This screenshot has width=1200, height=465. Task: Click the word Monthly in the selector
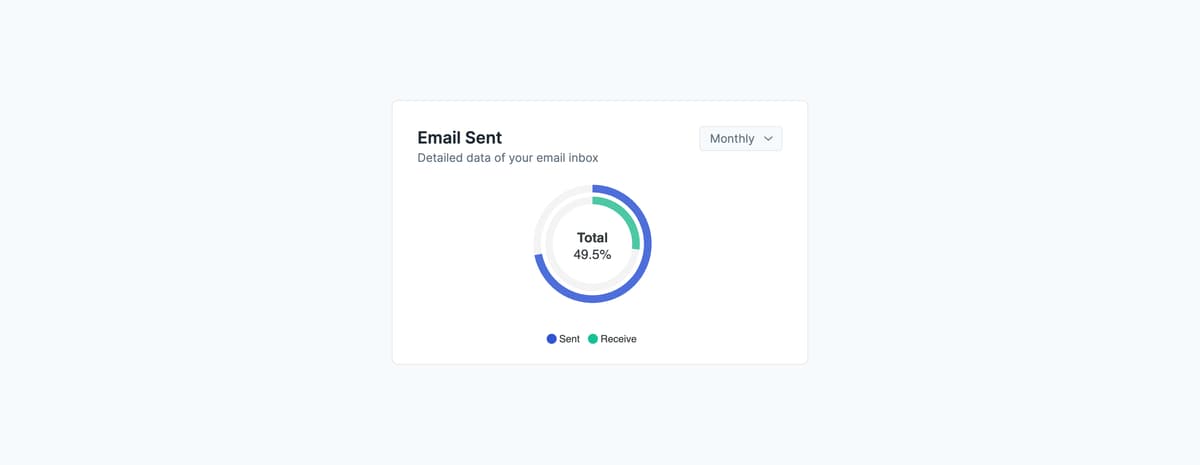click(x=732, y=139)
